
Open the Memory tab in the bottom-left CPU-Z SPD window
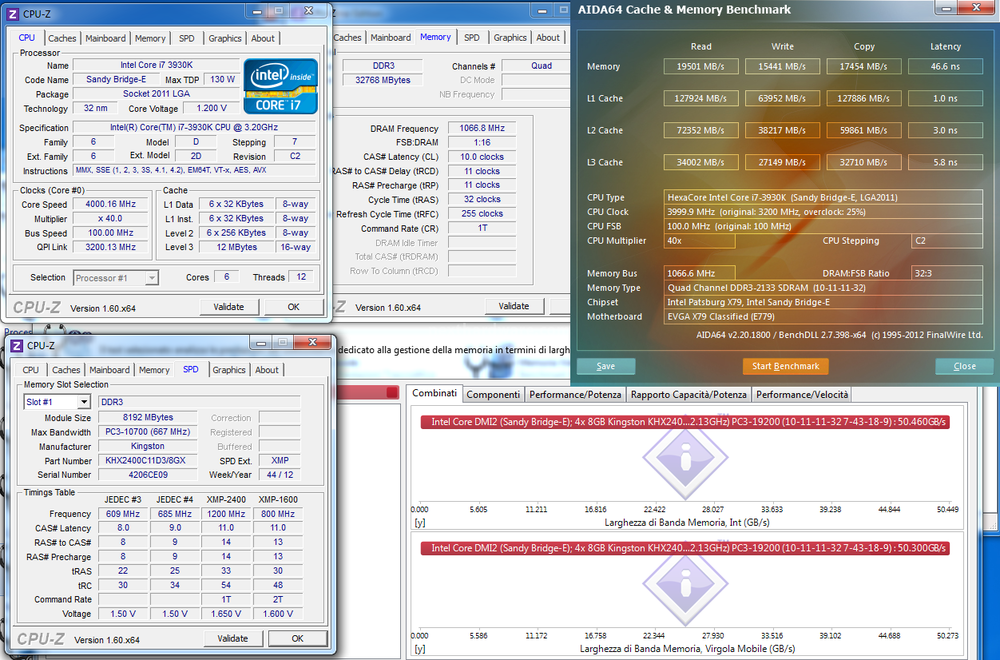(154, 370)
